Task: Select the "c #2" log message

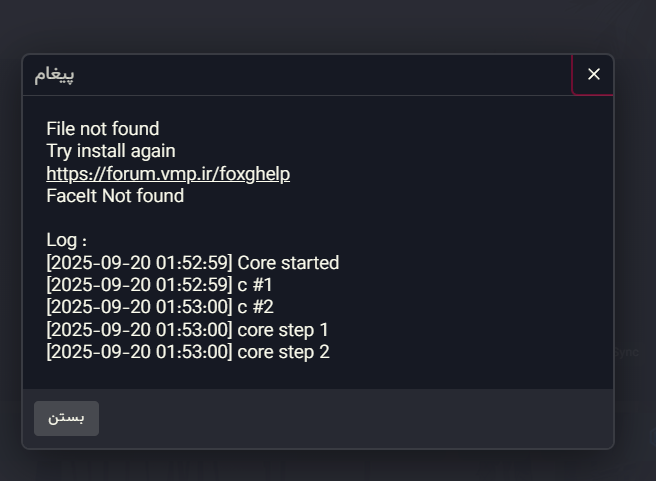Action: click(255, 307)
